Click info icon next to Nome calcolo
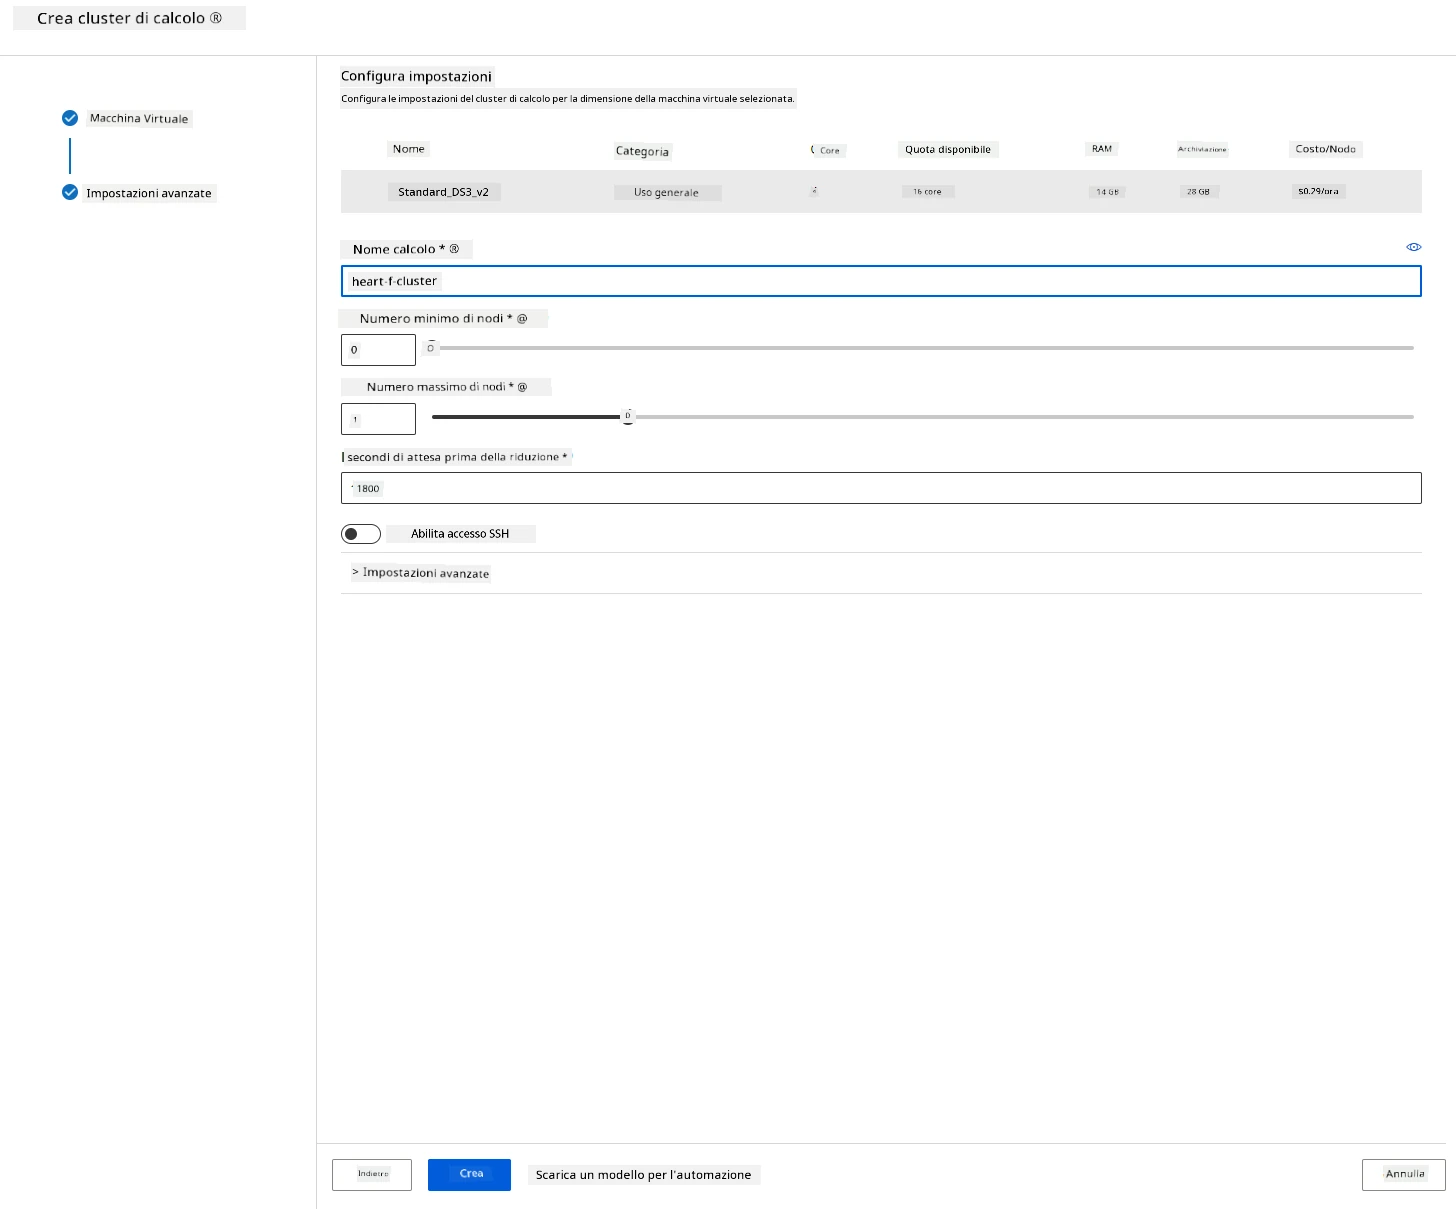This screenshot has height=1209, width=1456. pos(454,249)
